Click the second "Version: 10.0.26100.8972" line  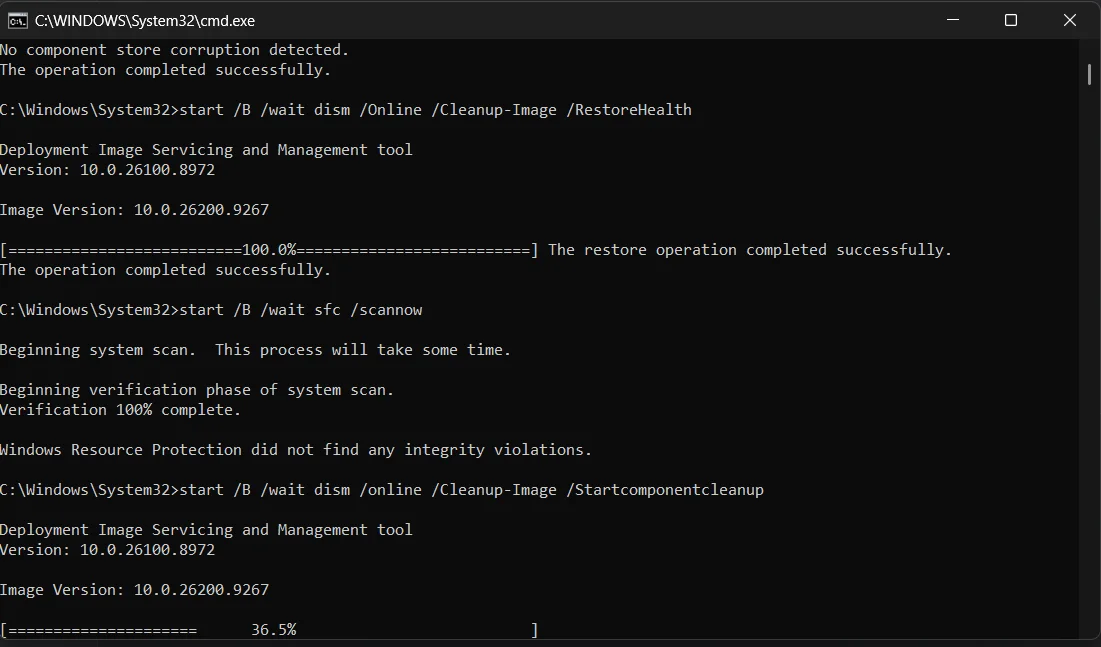click(x=107, y=550)
